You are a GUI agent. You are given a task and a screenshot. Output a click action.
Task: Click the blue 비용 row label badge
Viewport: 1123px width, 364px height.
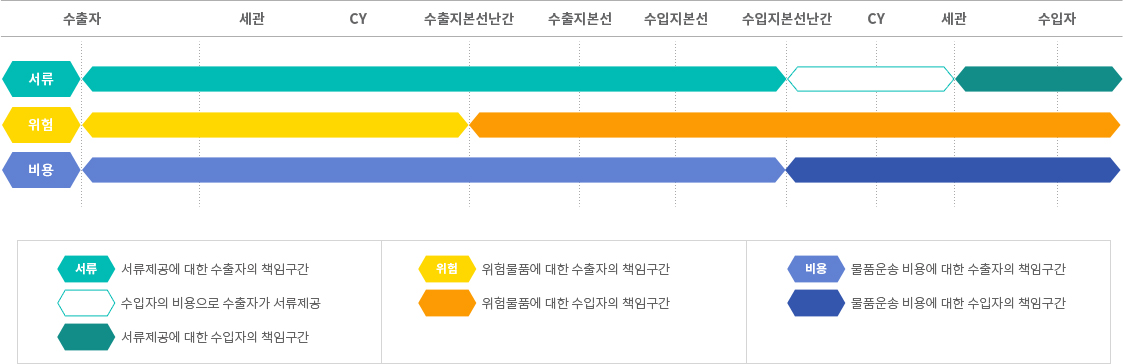[x=41, y=170]
